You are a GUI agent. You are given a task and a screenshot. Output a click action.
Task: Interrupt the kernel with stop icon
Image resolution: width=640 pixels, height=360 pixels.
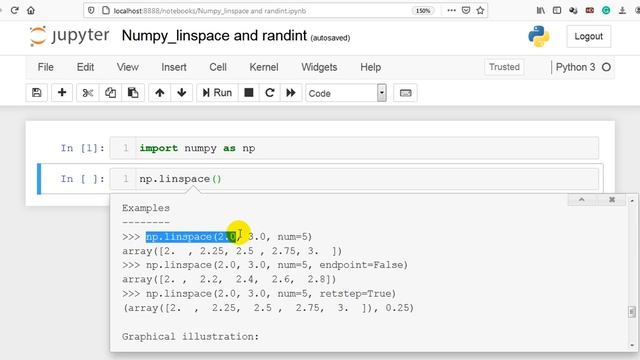tap(249, 93)
